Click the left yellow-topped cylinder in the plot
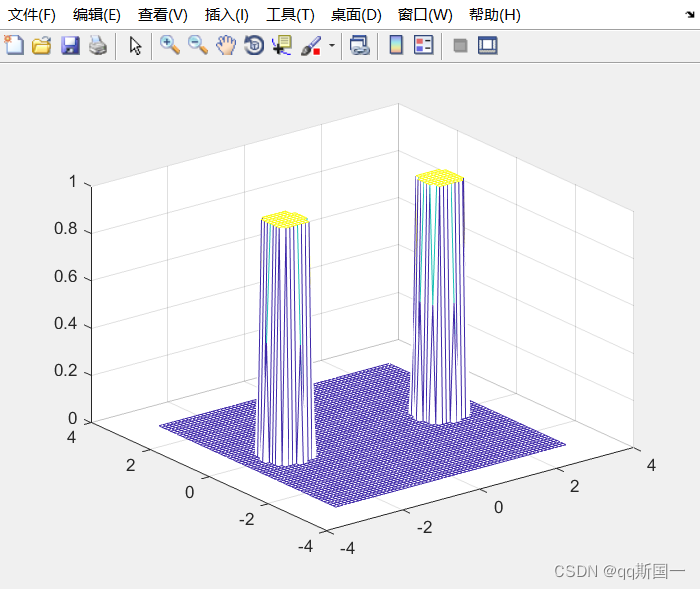The height and width of the screenshot is (589, 700). coord(285,338)
